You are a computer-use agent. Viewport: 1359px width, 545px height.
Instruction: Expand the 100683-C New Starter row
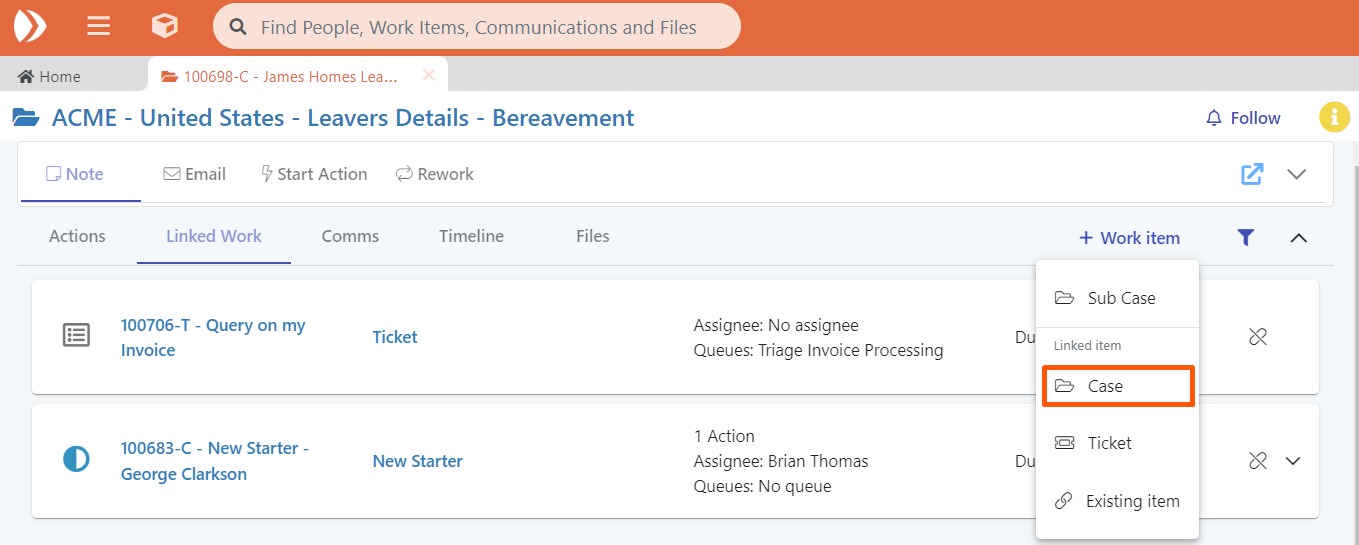tap(1293, 461)
